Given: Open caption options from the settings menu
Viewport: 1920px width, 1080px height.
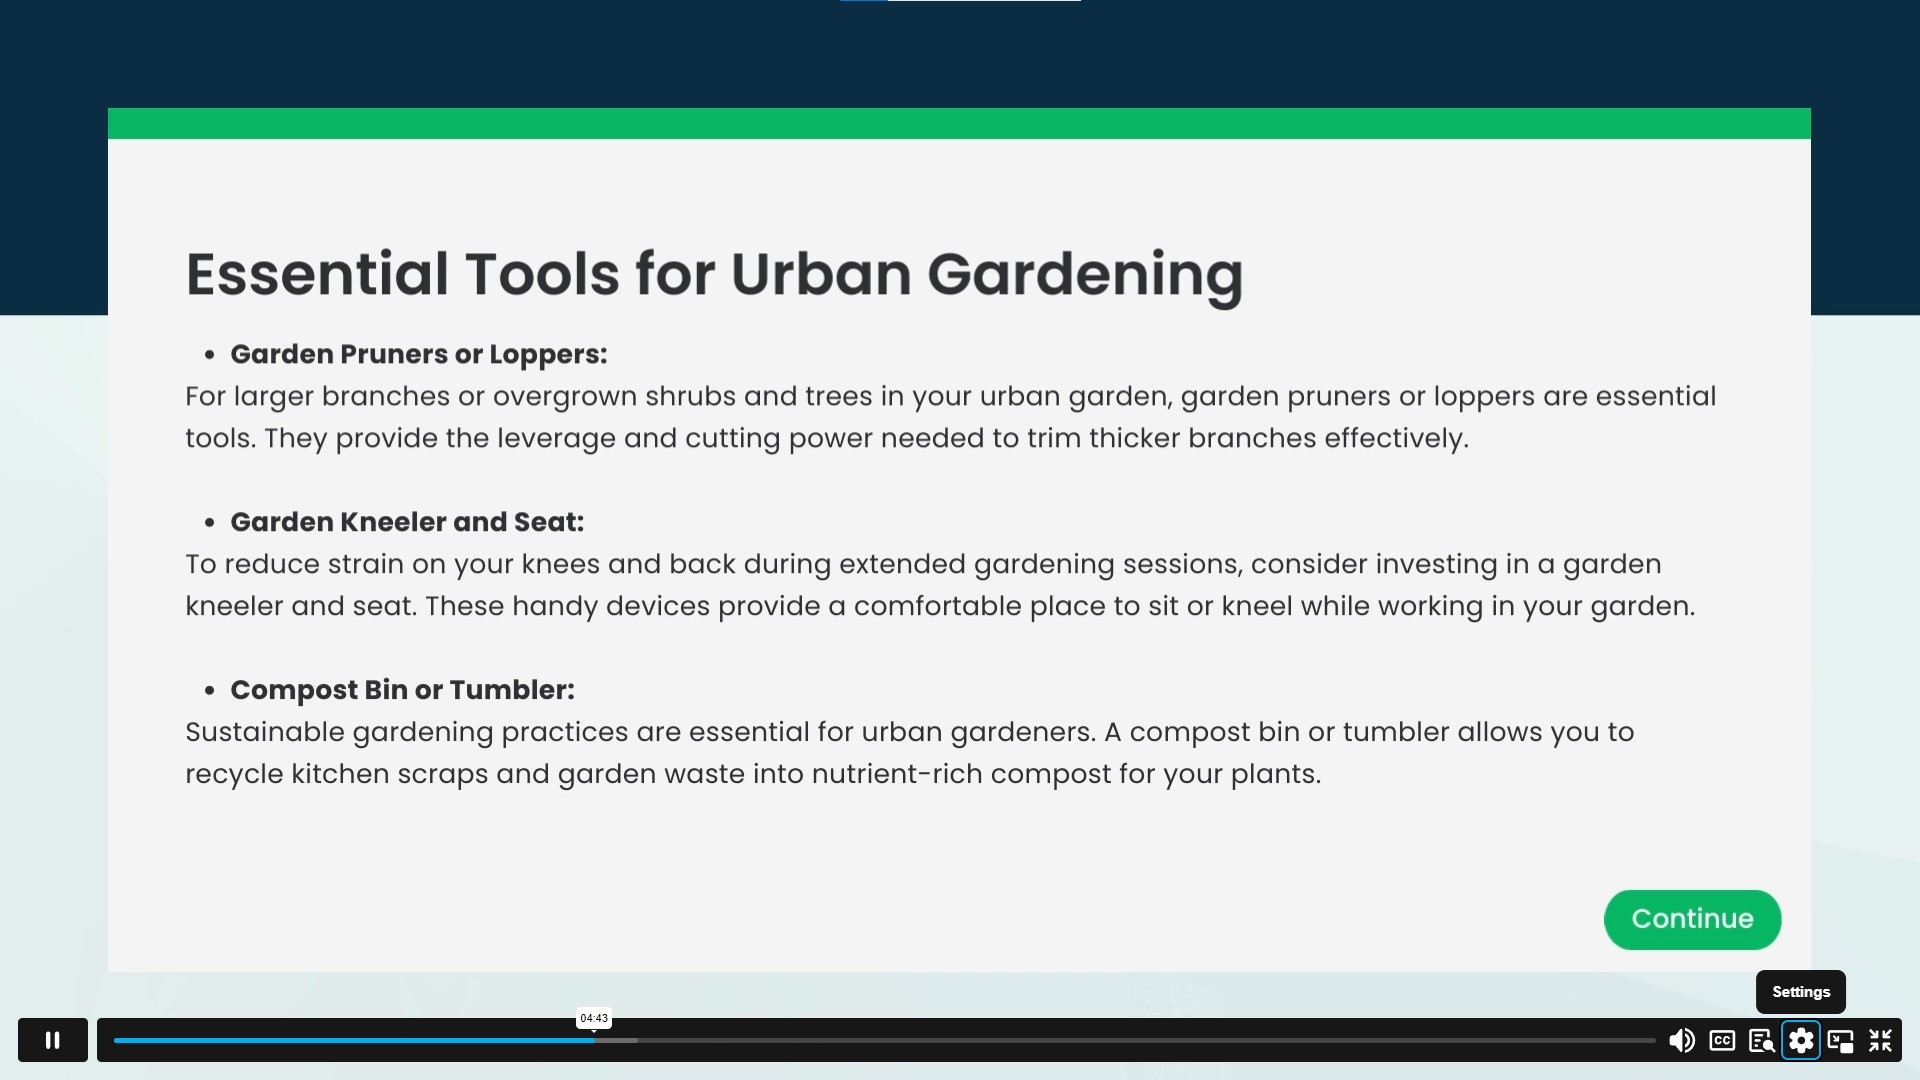Looking at the screenshot, I should click(1802, 1040).
